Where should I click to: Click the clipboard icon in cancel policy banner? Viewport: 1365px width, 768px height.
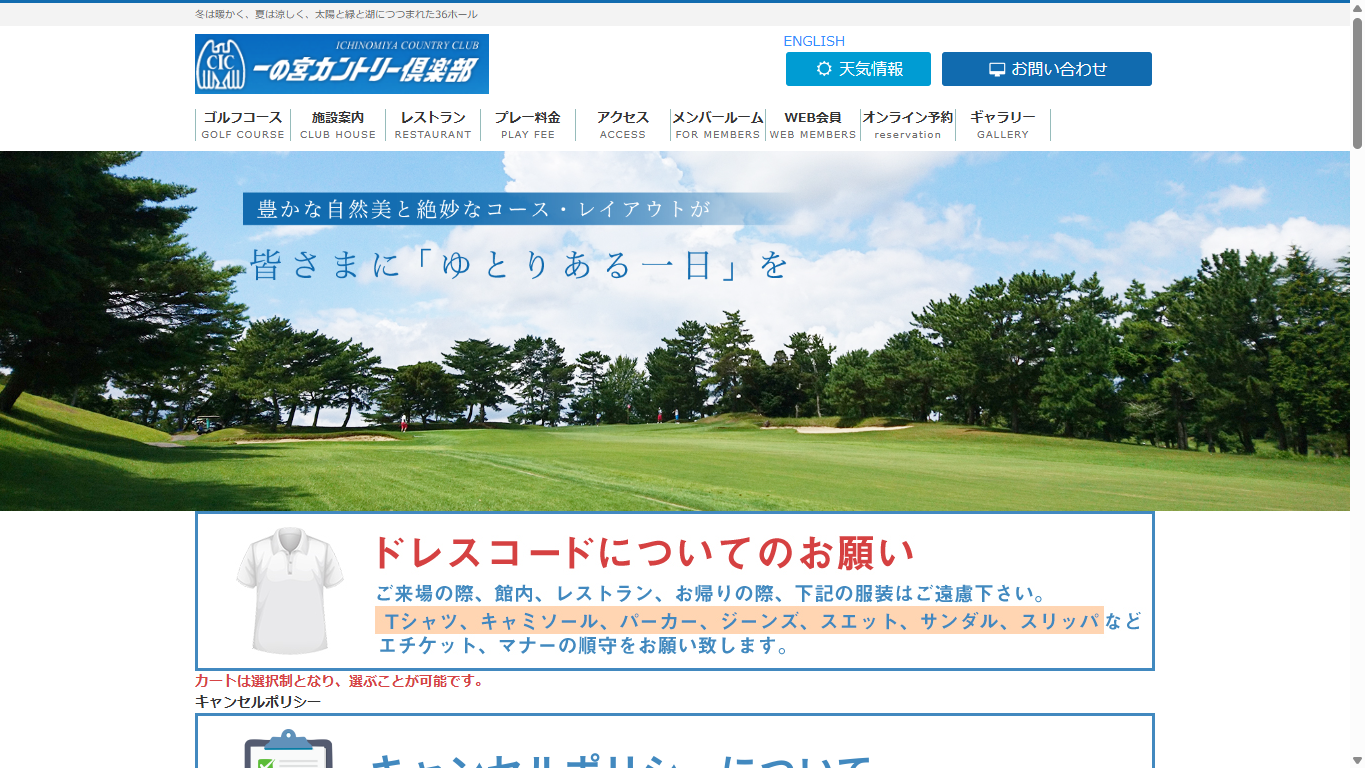click(288, 749)
